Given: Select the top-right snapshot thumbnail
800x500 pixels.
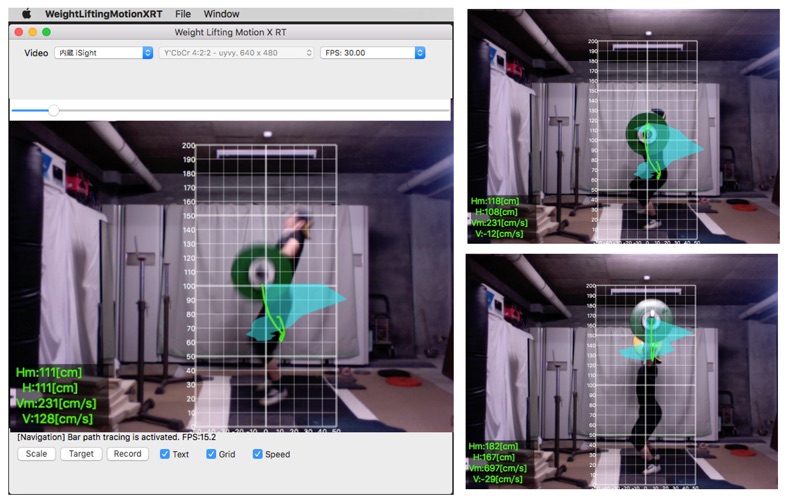Looking at the screenshot, I should tap(623, 126).
